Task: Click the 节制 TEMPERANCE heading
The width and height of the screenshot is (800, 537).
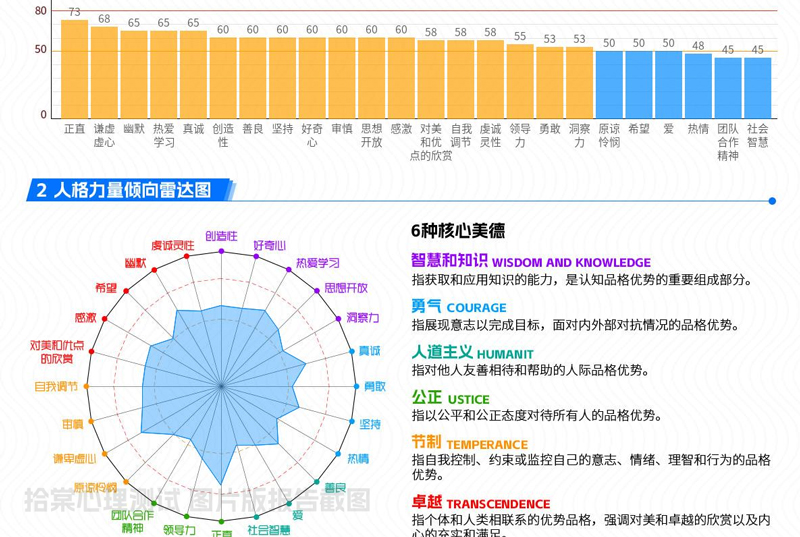Action: click(469, 442)
